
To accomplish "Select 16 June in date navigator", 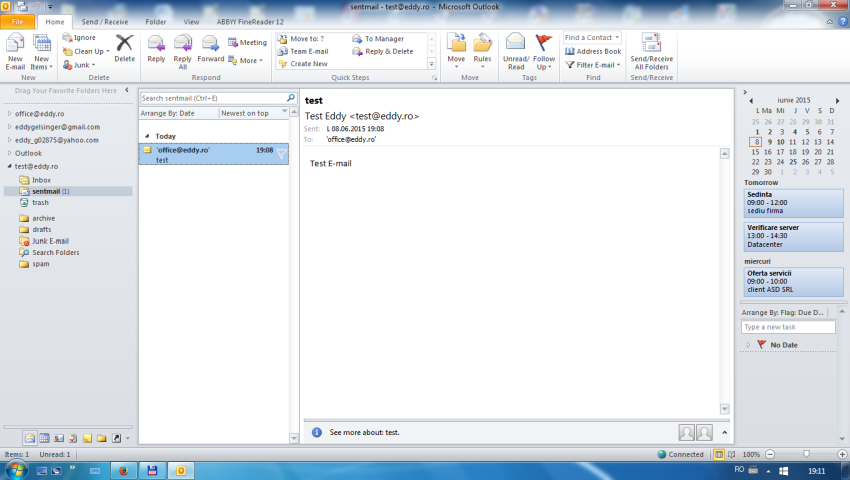I will click(x=768, y=152).
